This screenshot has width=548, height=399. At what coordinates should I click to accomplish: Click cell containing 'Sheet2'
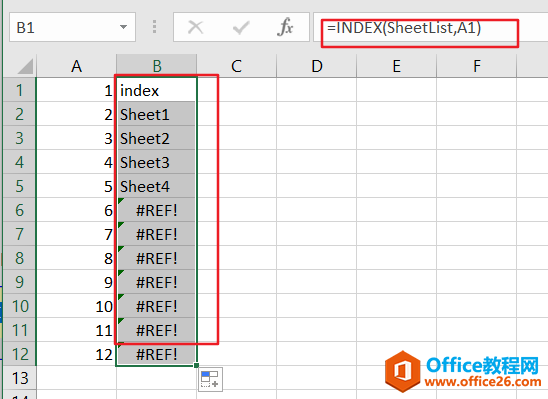click(157, 138)
